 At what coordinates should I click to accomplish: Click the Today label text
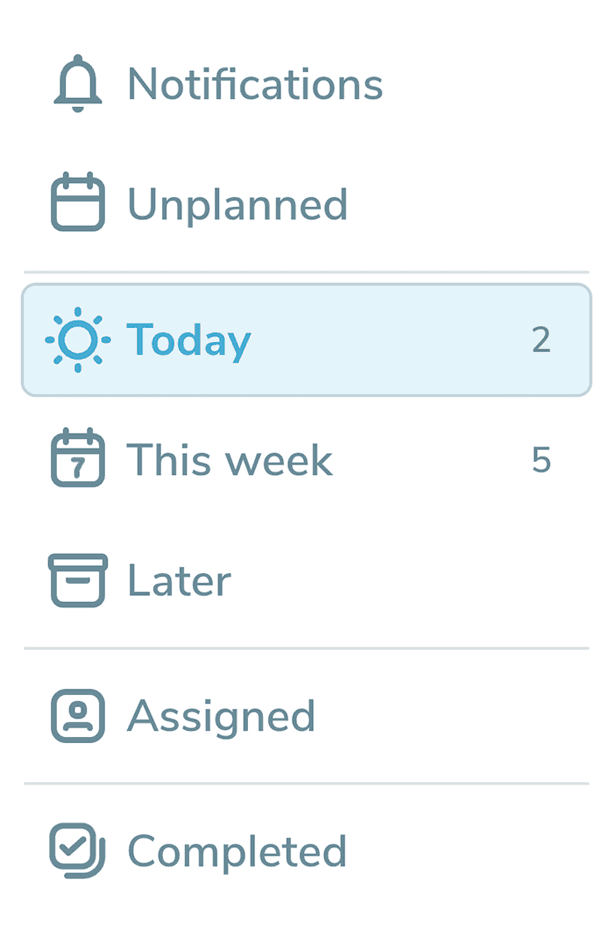(x=188, y=340)
